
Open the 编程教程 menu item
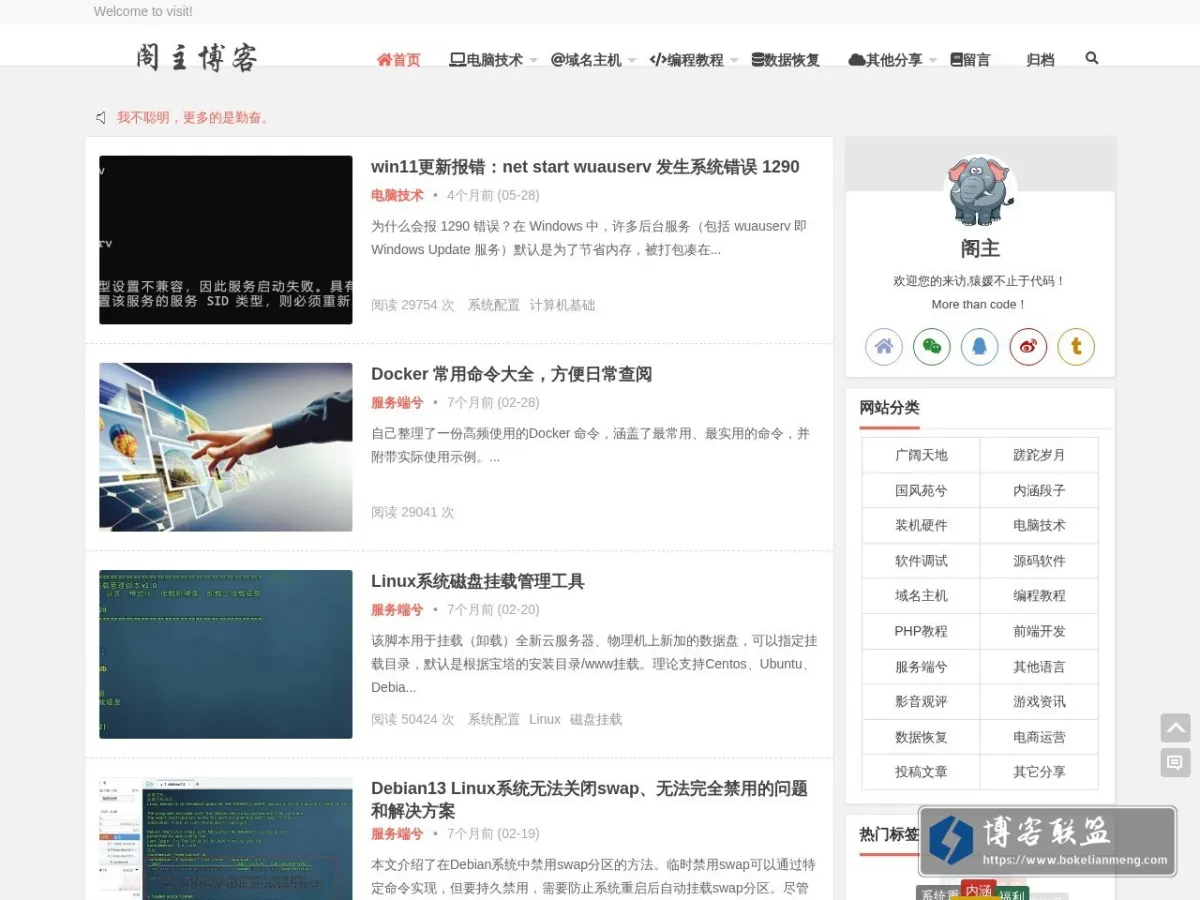point(686,60)
